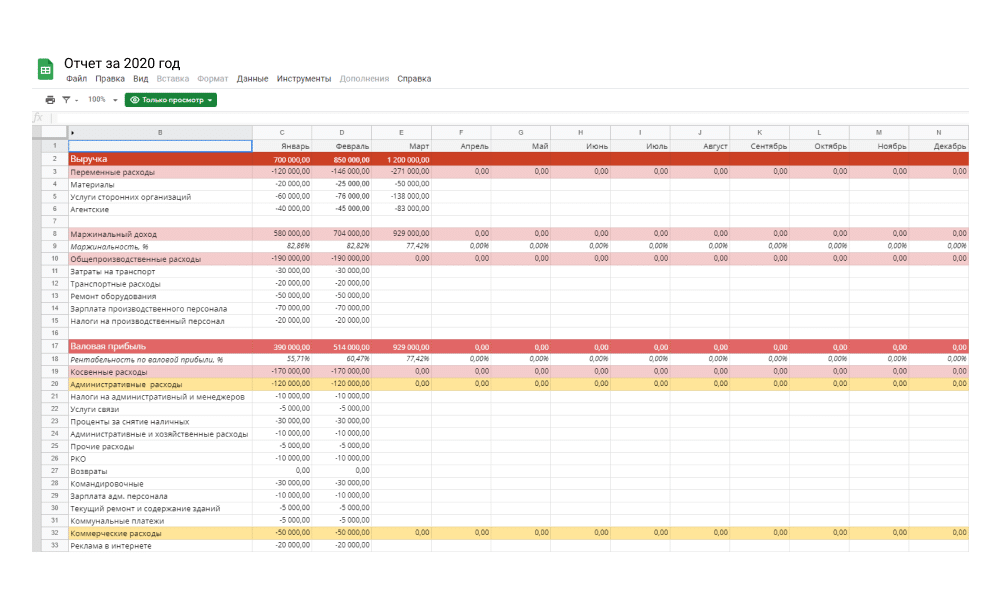Image resolution: width=1000 pixels, height=600 pixels.
Task: Select the Ремонт оборудования cell
Action: 160,296
